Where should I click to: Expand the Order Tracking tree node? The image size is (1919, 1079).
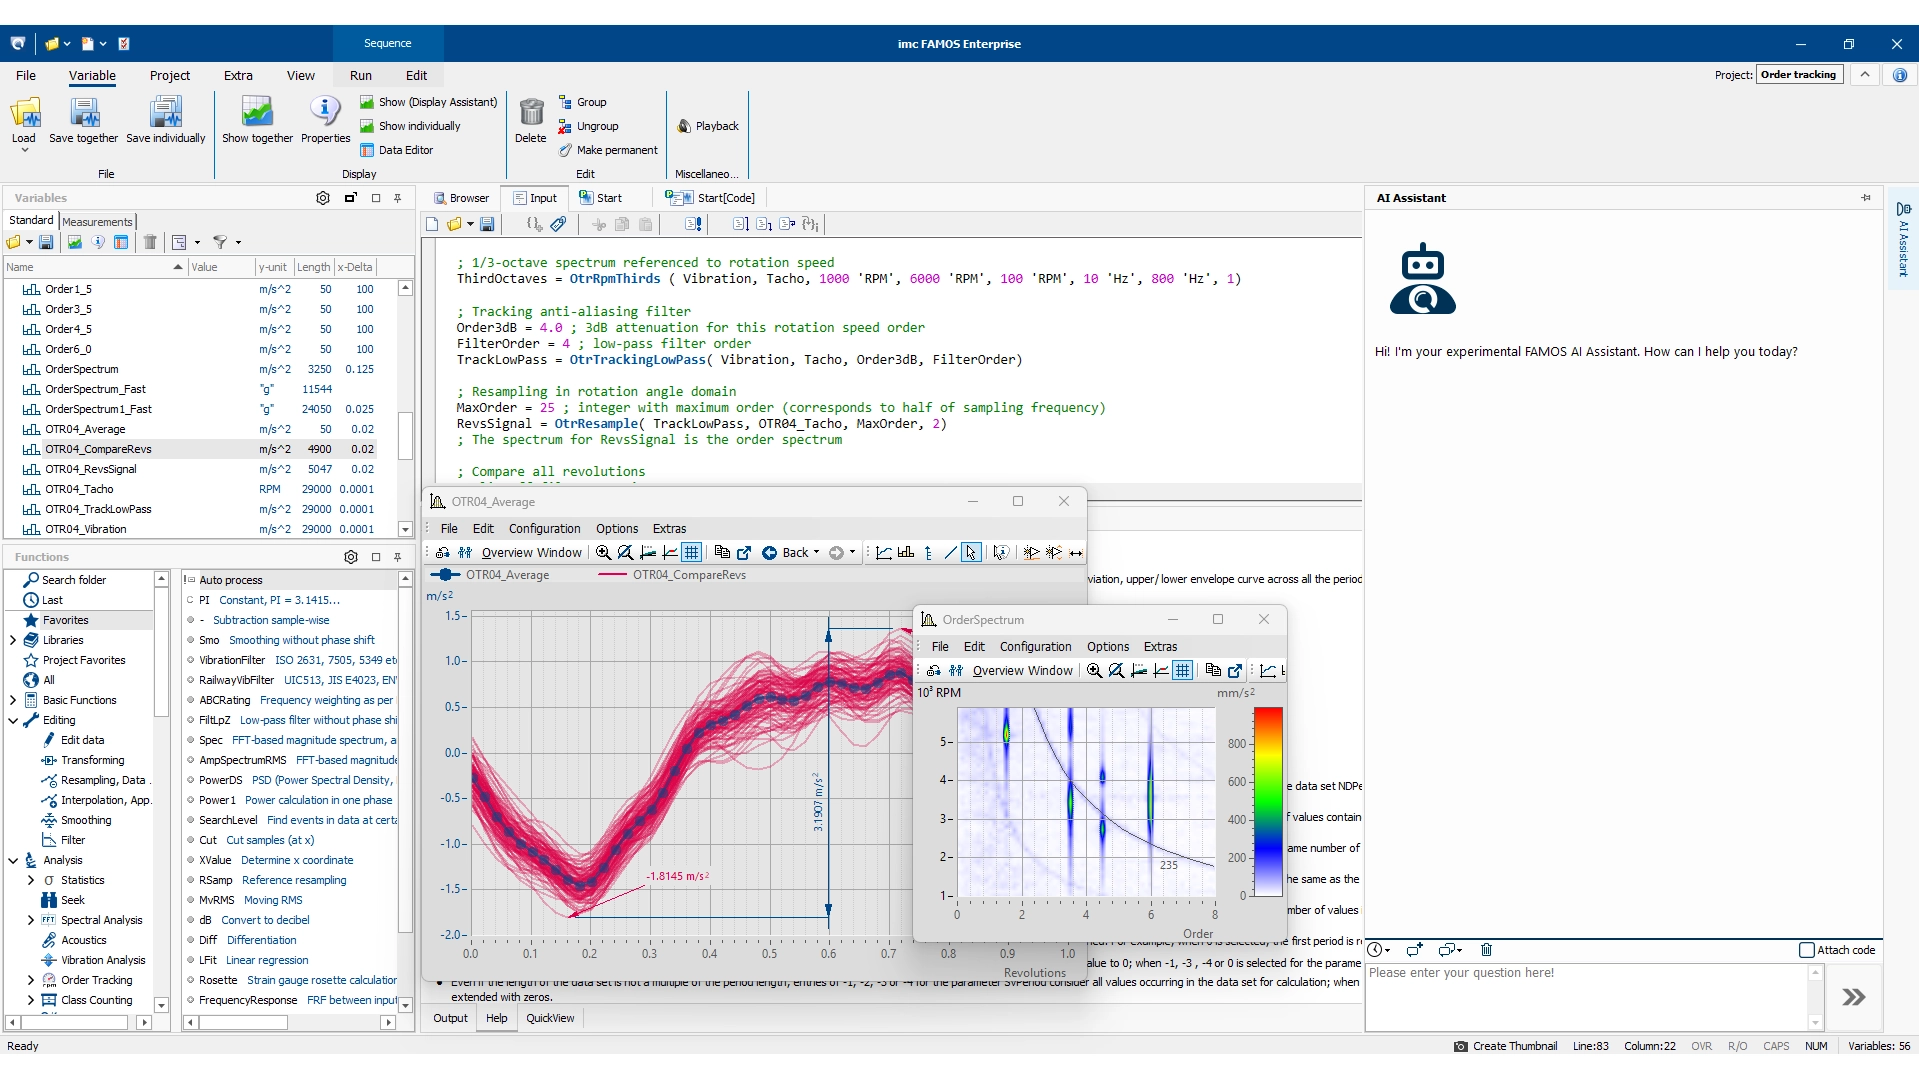[x=31, y=980]
